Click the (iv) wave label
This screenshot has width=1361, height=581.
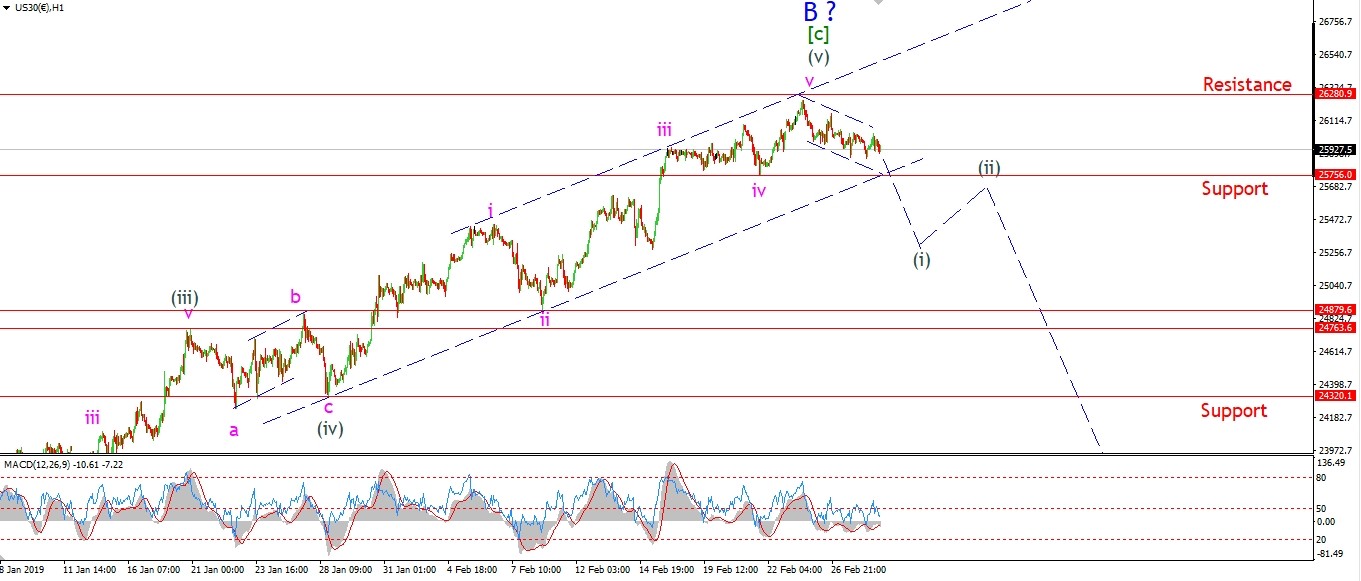(330, 429)
